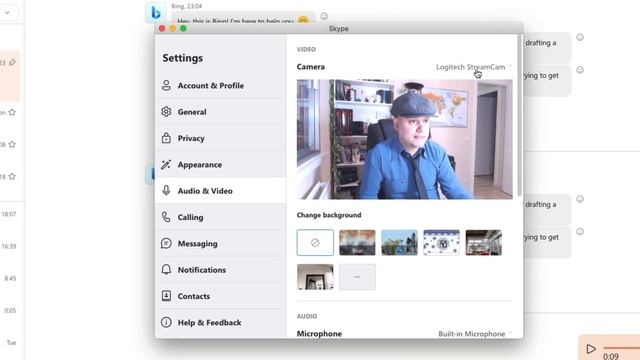Image resolution: width=640 pixels, height=360 pixels.
Task: Click the magic wand icon beside Appearance
Action: coord(166,164)
